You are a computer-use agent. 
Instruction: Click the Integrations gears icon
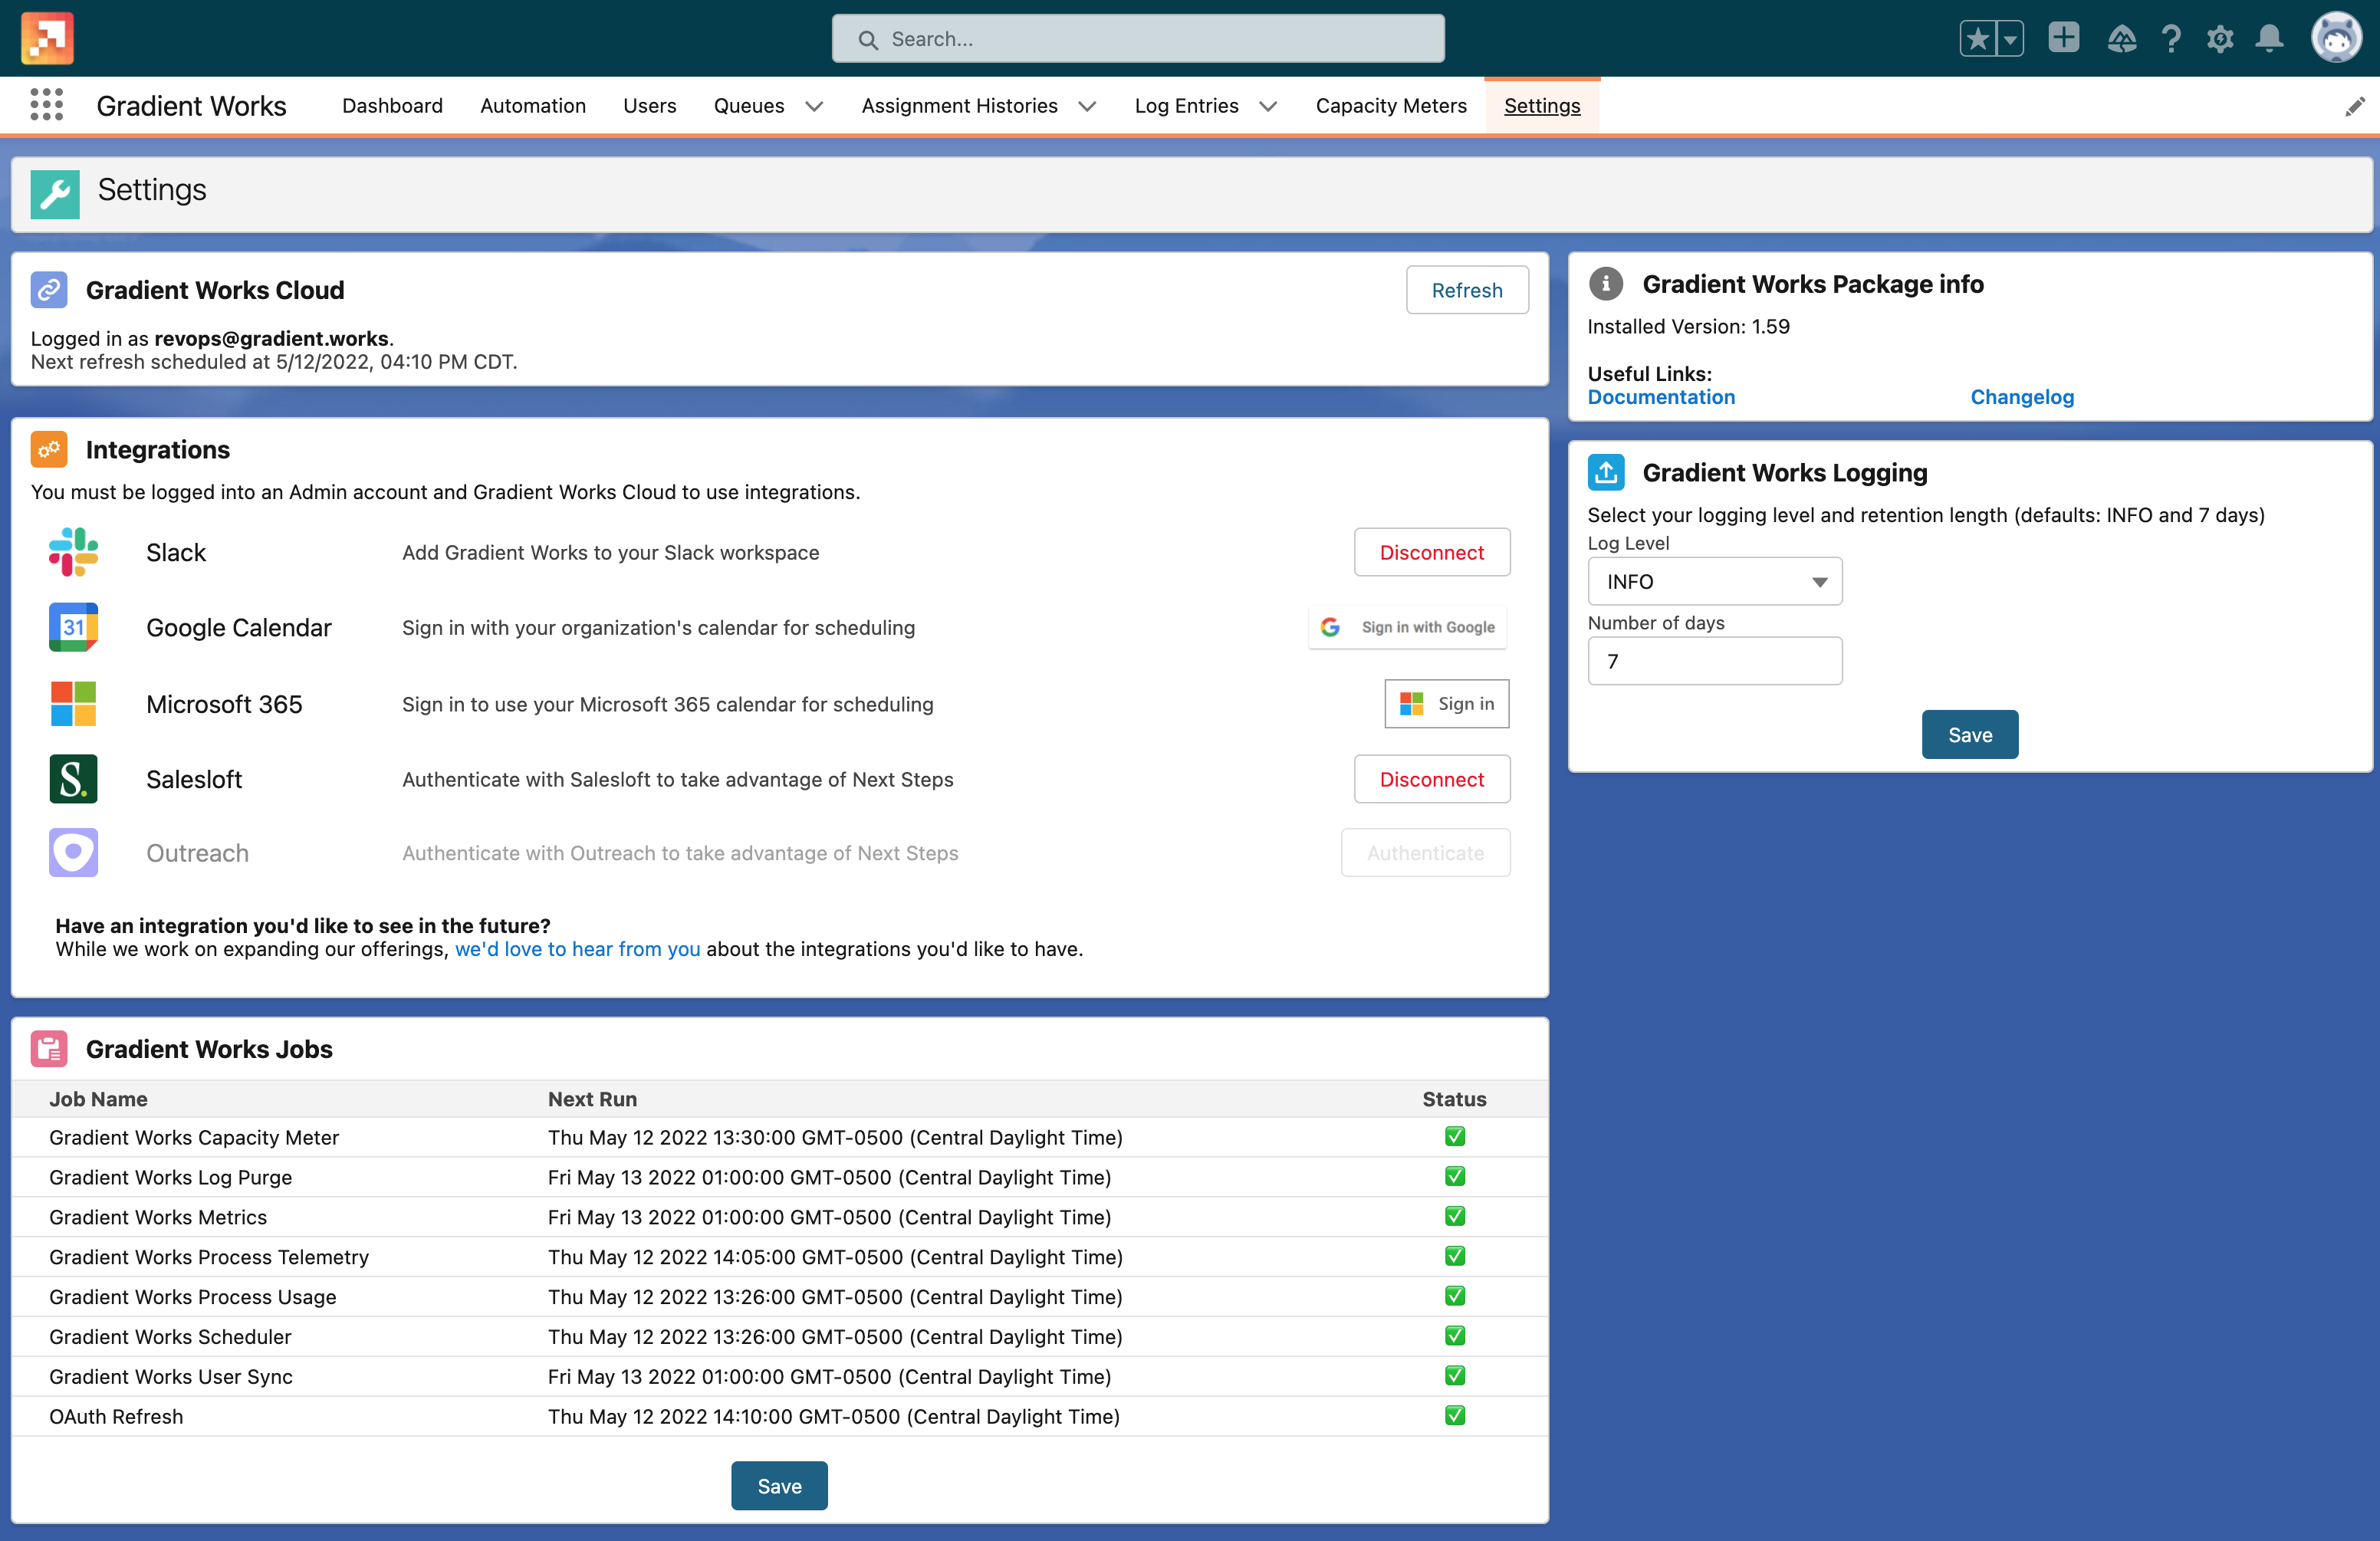[x=49, y=449]
